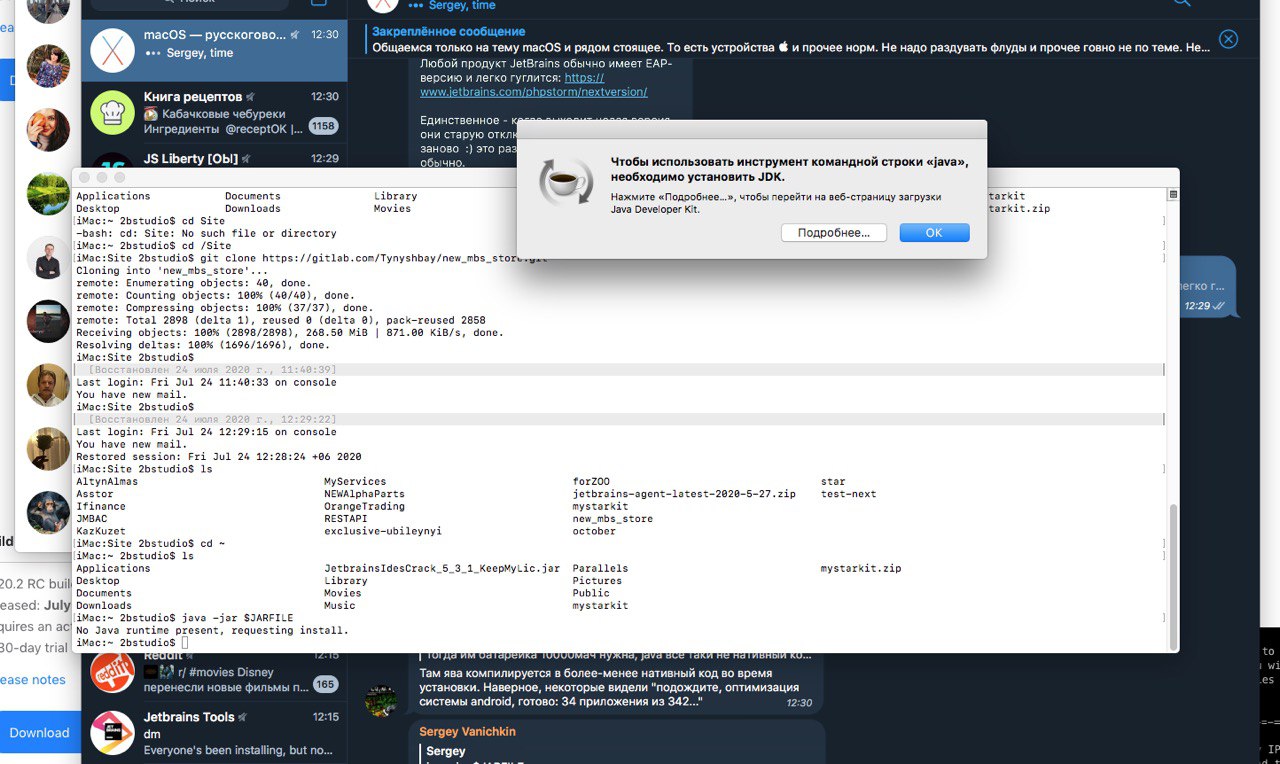Click the macOS chat X-logo avatar
Image resolution: width=1280 pixels, height=764 pixels.
(x=112, y=48)
